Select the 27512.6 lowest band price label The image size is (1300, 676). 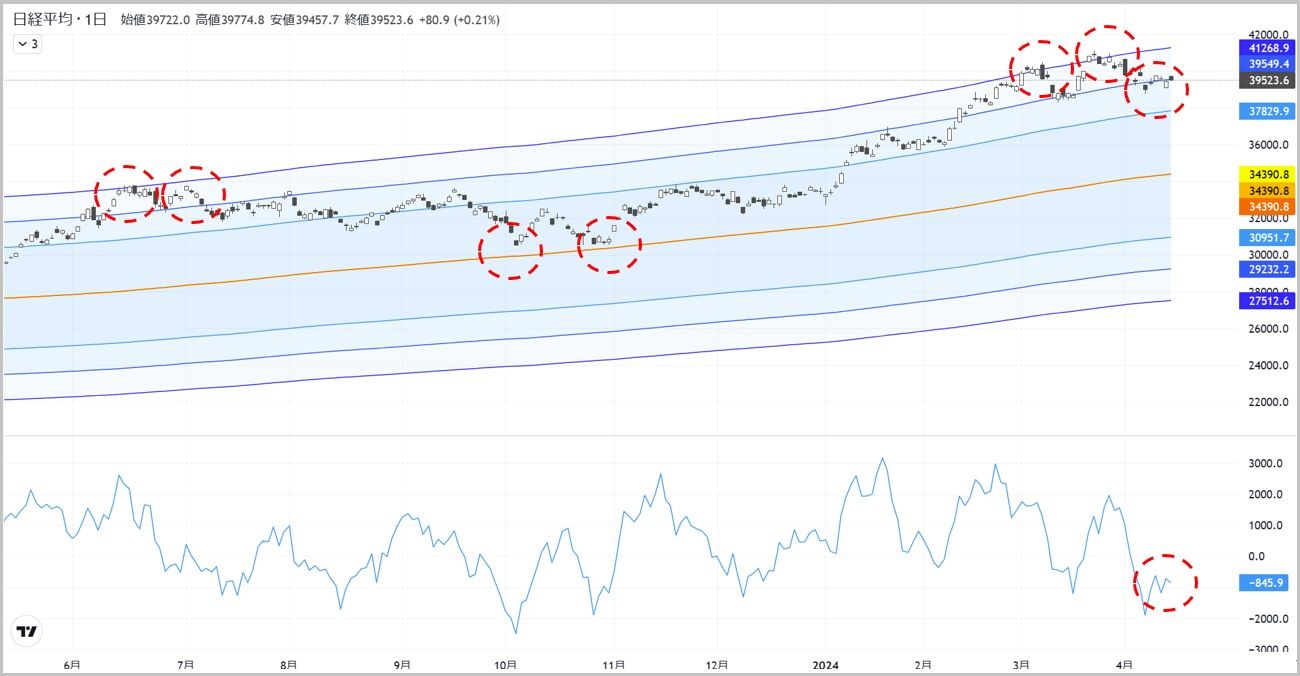(1267, 299)
